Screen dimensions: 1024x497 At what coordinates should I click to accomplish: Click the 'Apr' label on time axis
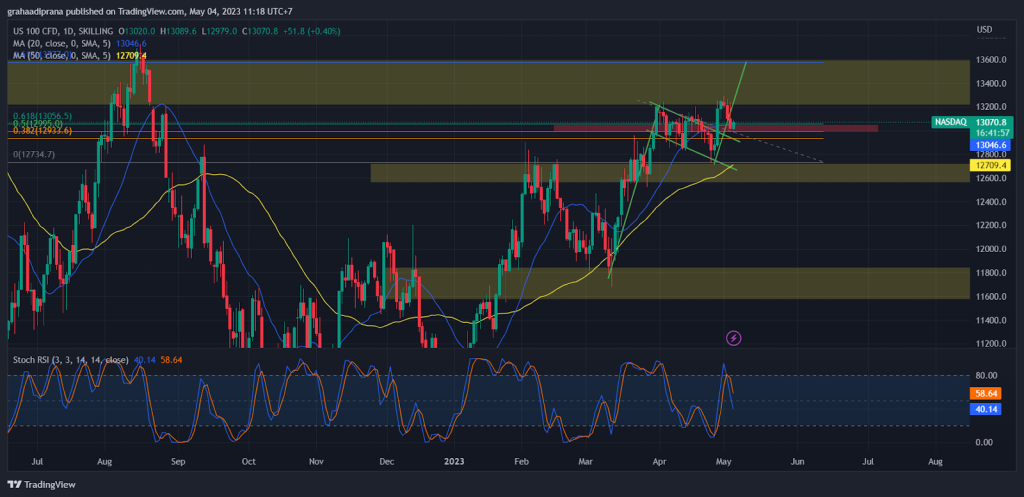click(659, 461)
